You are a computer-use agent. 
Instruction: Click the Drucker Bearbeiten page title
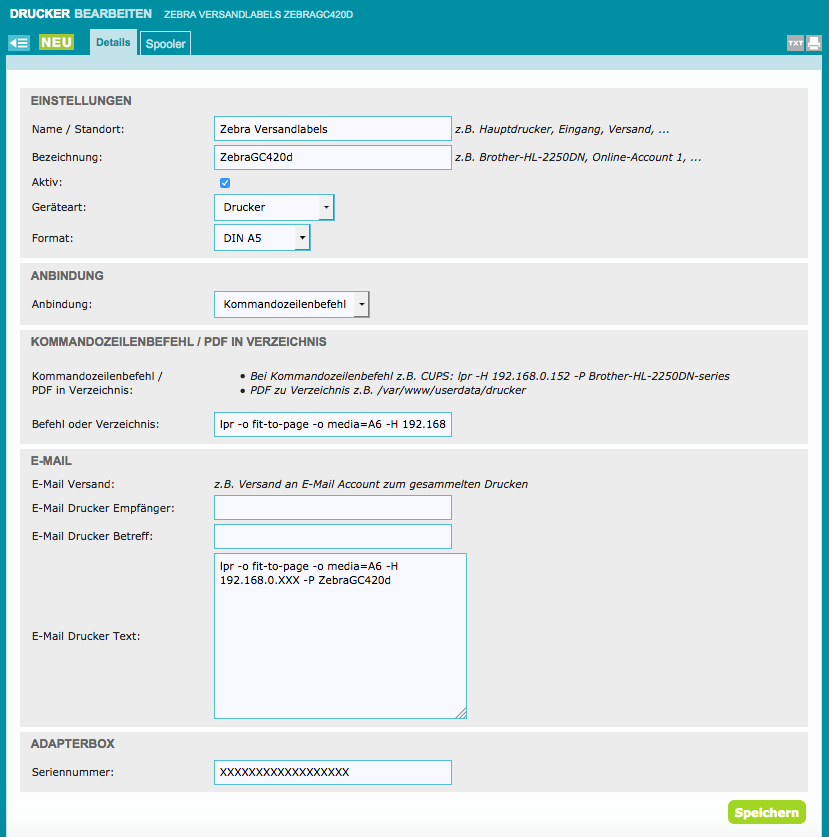pyautogui.click(x=80, y=14)
